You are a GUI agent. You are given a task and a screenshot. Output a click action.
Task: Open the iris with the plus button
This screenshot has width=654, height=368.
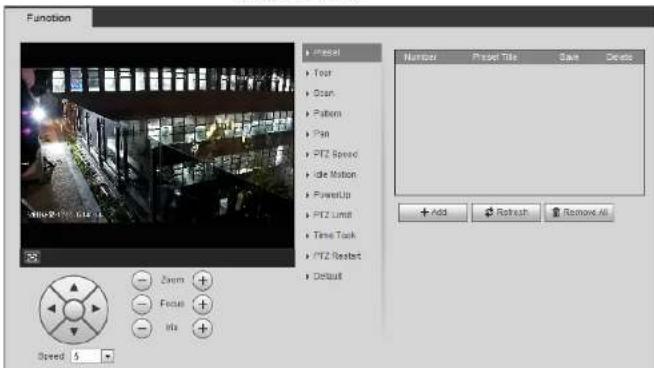point(203,329)
